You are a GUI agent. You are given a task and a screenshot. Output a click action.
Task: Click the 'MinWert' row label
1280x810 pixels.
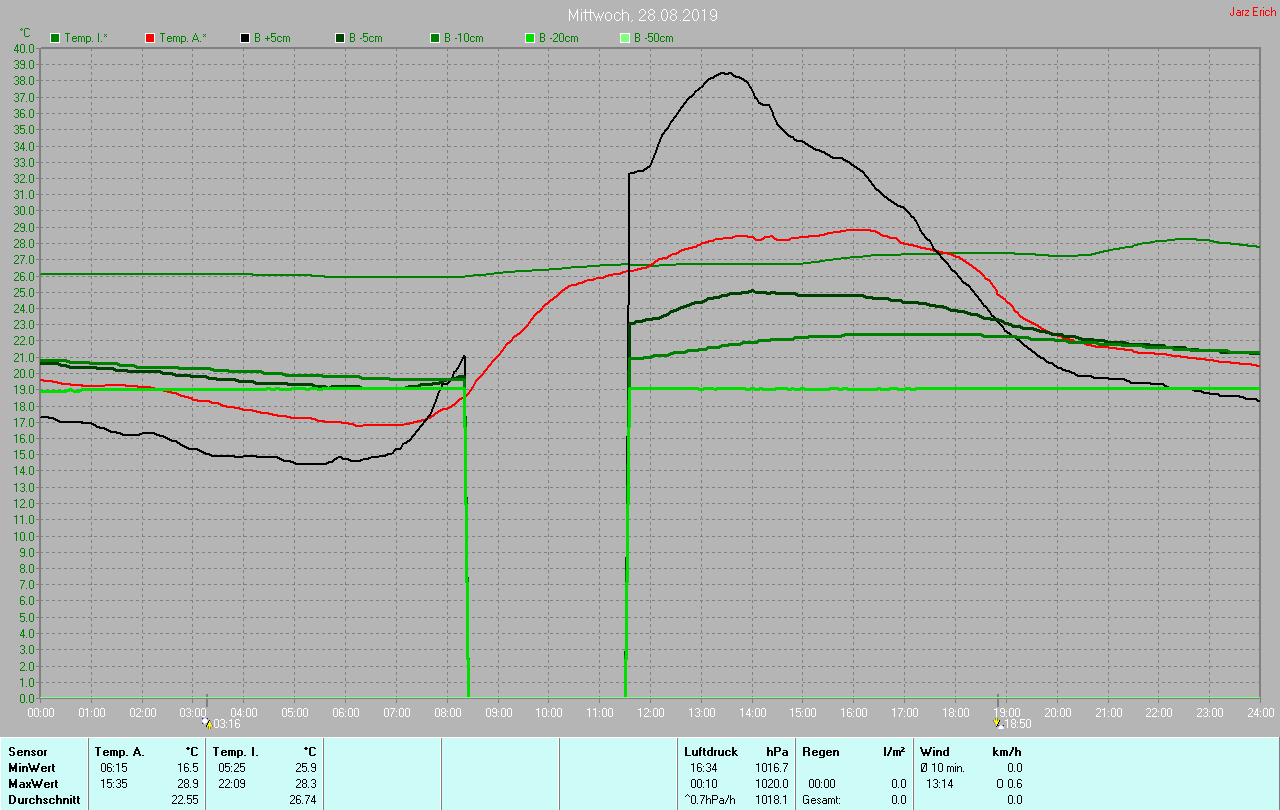pos(31,767)
